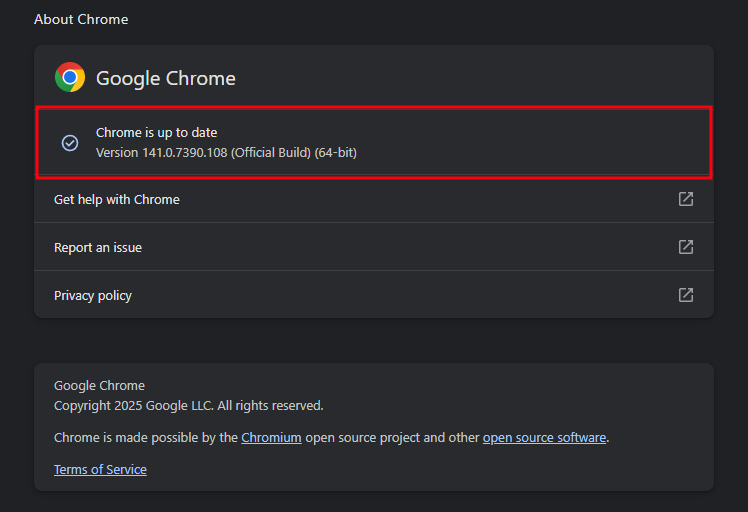748x512 pixels.
Task: Open the Terms of Service link
Action: [100, 470]
